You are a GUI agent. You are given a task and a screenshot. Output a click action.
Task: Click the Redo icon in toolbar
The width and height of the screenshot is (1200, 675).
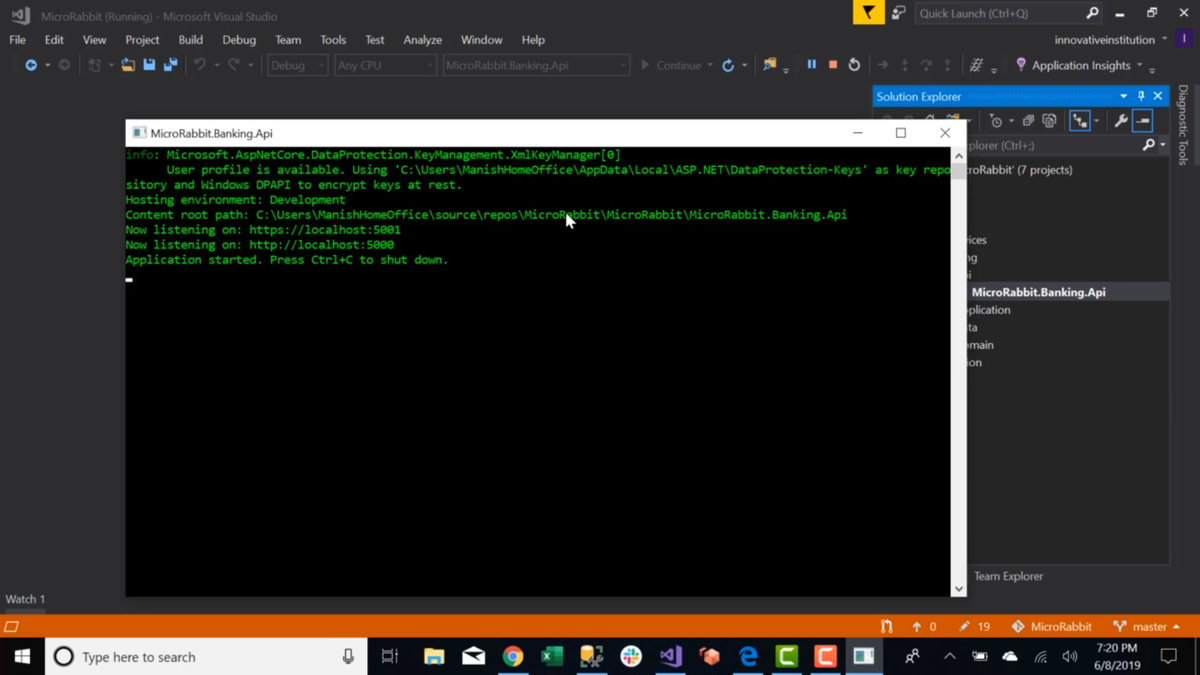234,65
